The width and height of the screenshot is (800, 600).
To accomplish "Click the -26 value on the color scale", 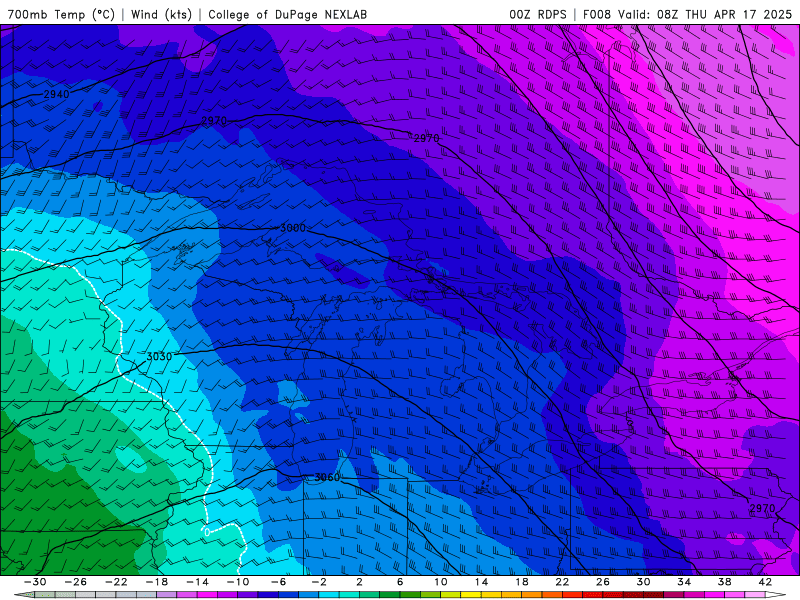I will coord(76,582).
